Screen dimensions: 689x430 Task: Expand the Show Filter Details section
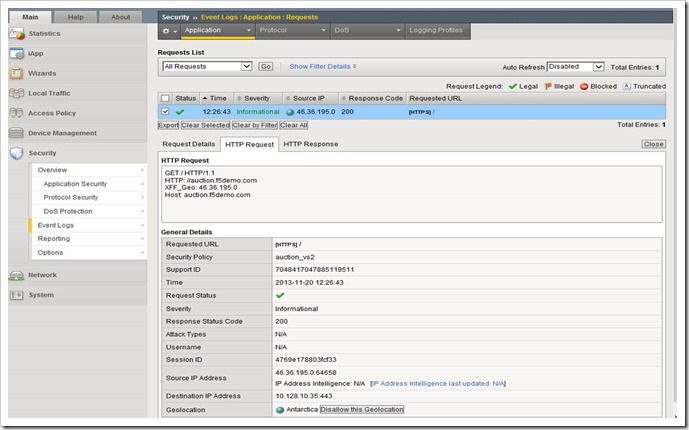pos(322,66)
